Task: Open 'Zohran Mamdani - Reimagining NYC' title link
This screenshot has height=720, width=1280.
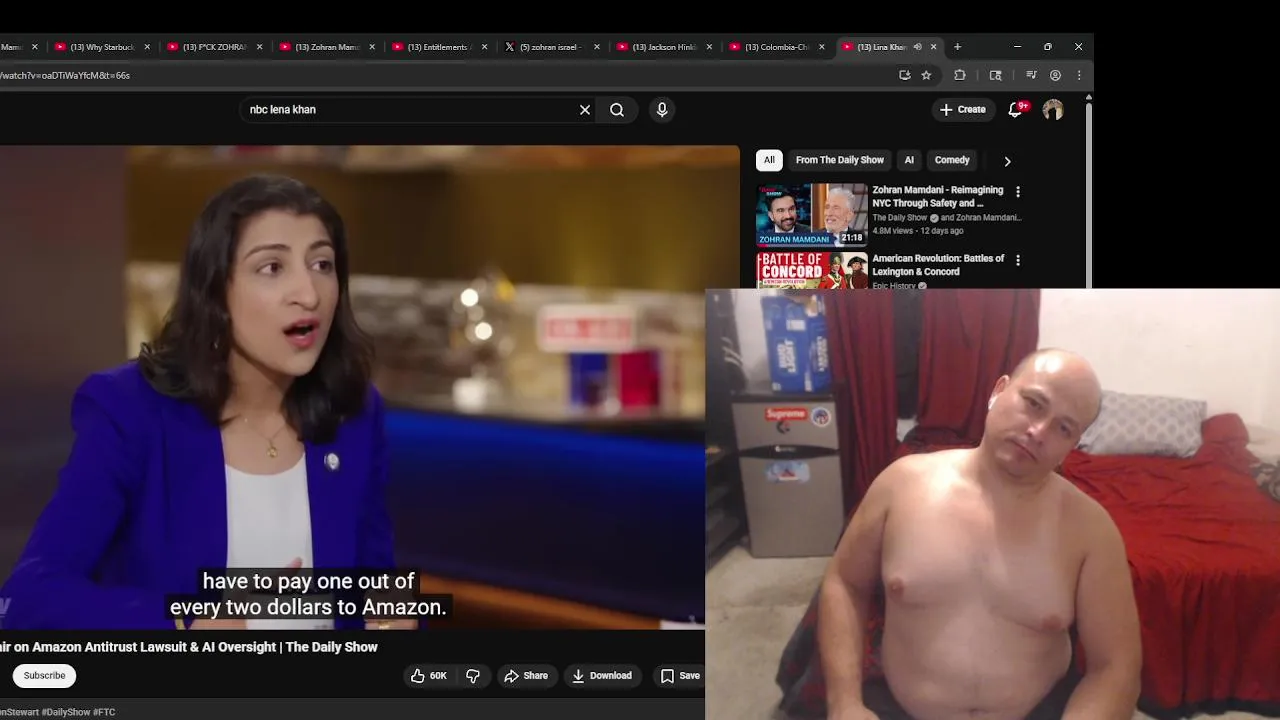Action: [x=938, y=196]
